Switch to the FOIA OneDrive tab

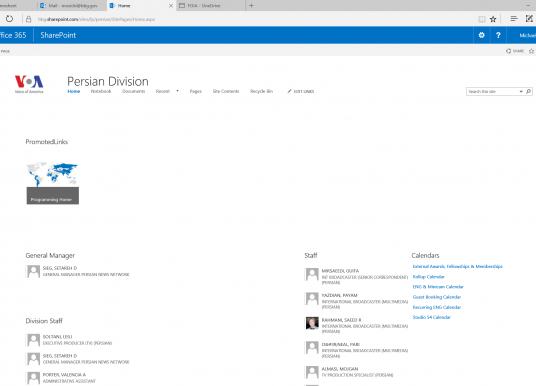tap(211, 5)
